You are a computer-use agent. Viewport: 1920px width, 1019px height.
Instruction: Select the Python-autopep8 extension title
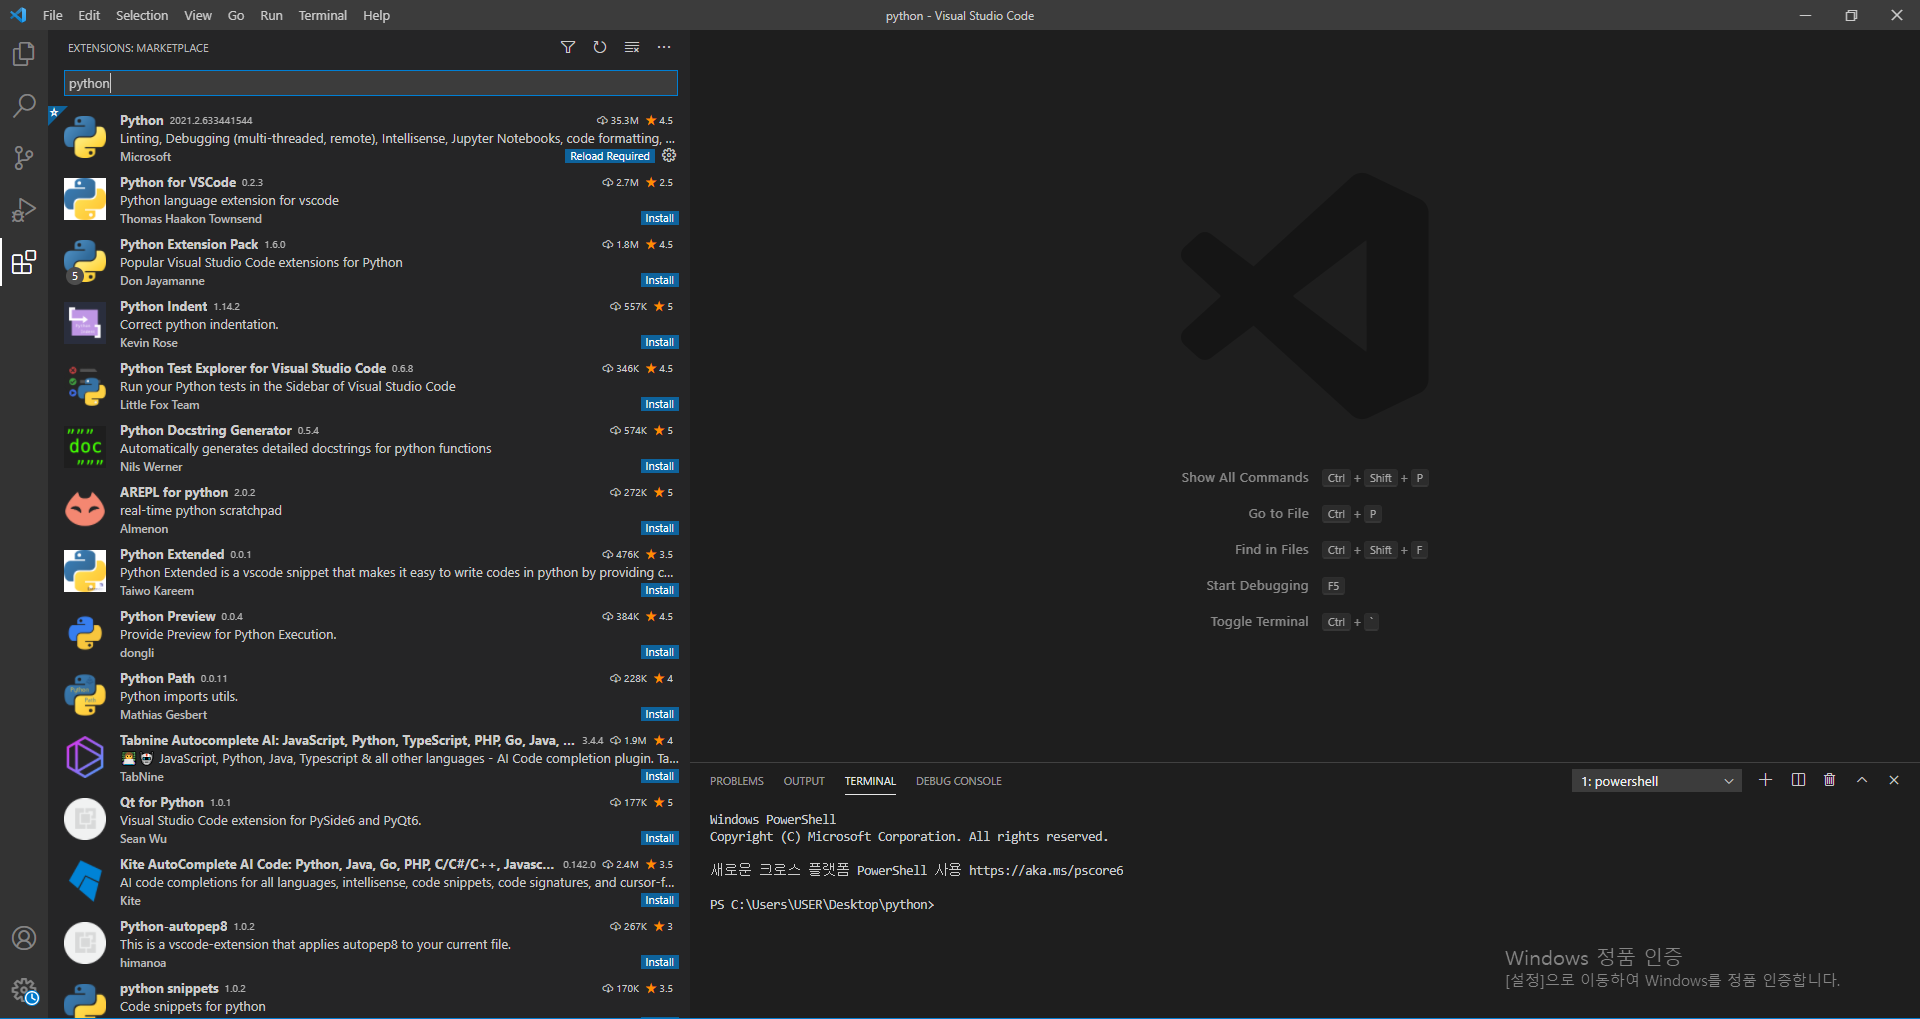point(173,926)
